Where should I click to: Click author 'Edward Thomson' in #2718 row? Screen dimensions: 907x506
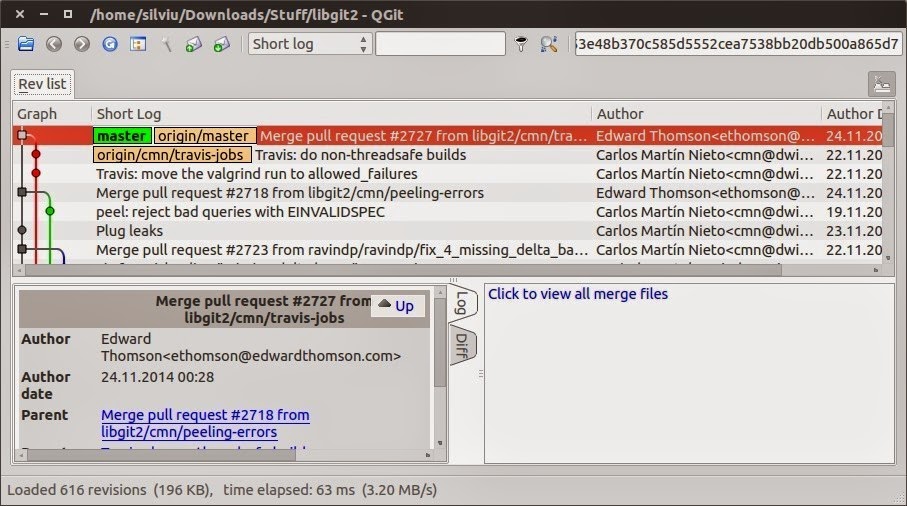click(x=705, y=193)
